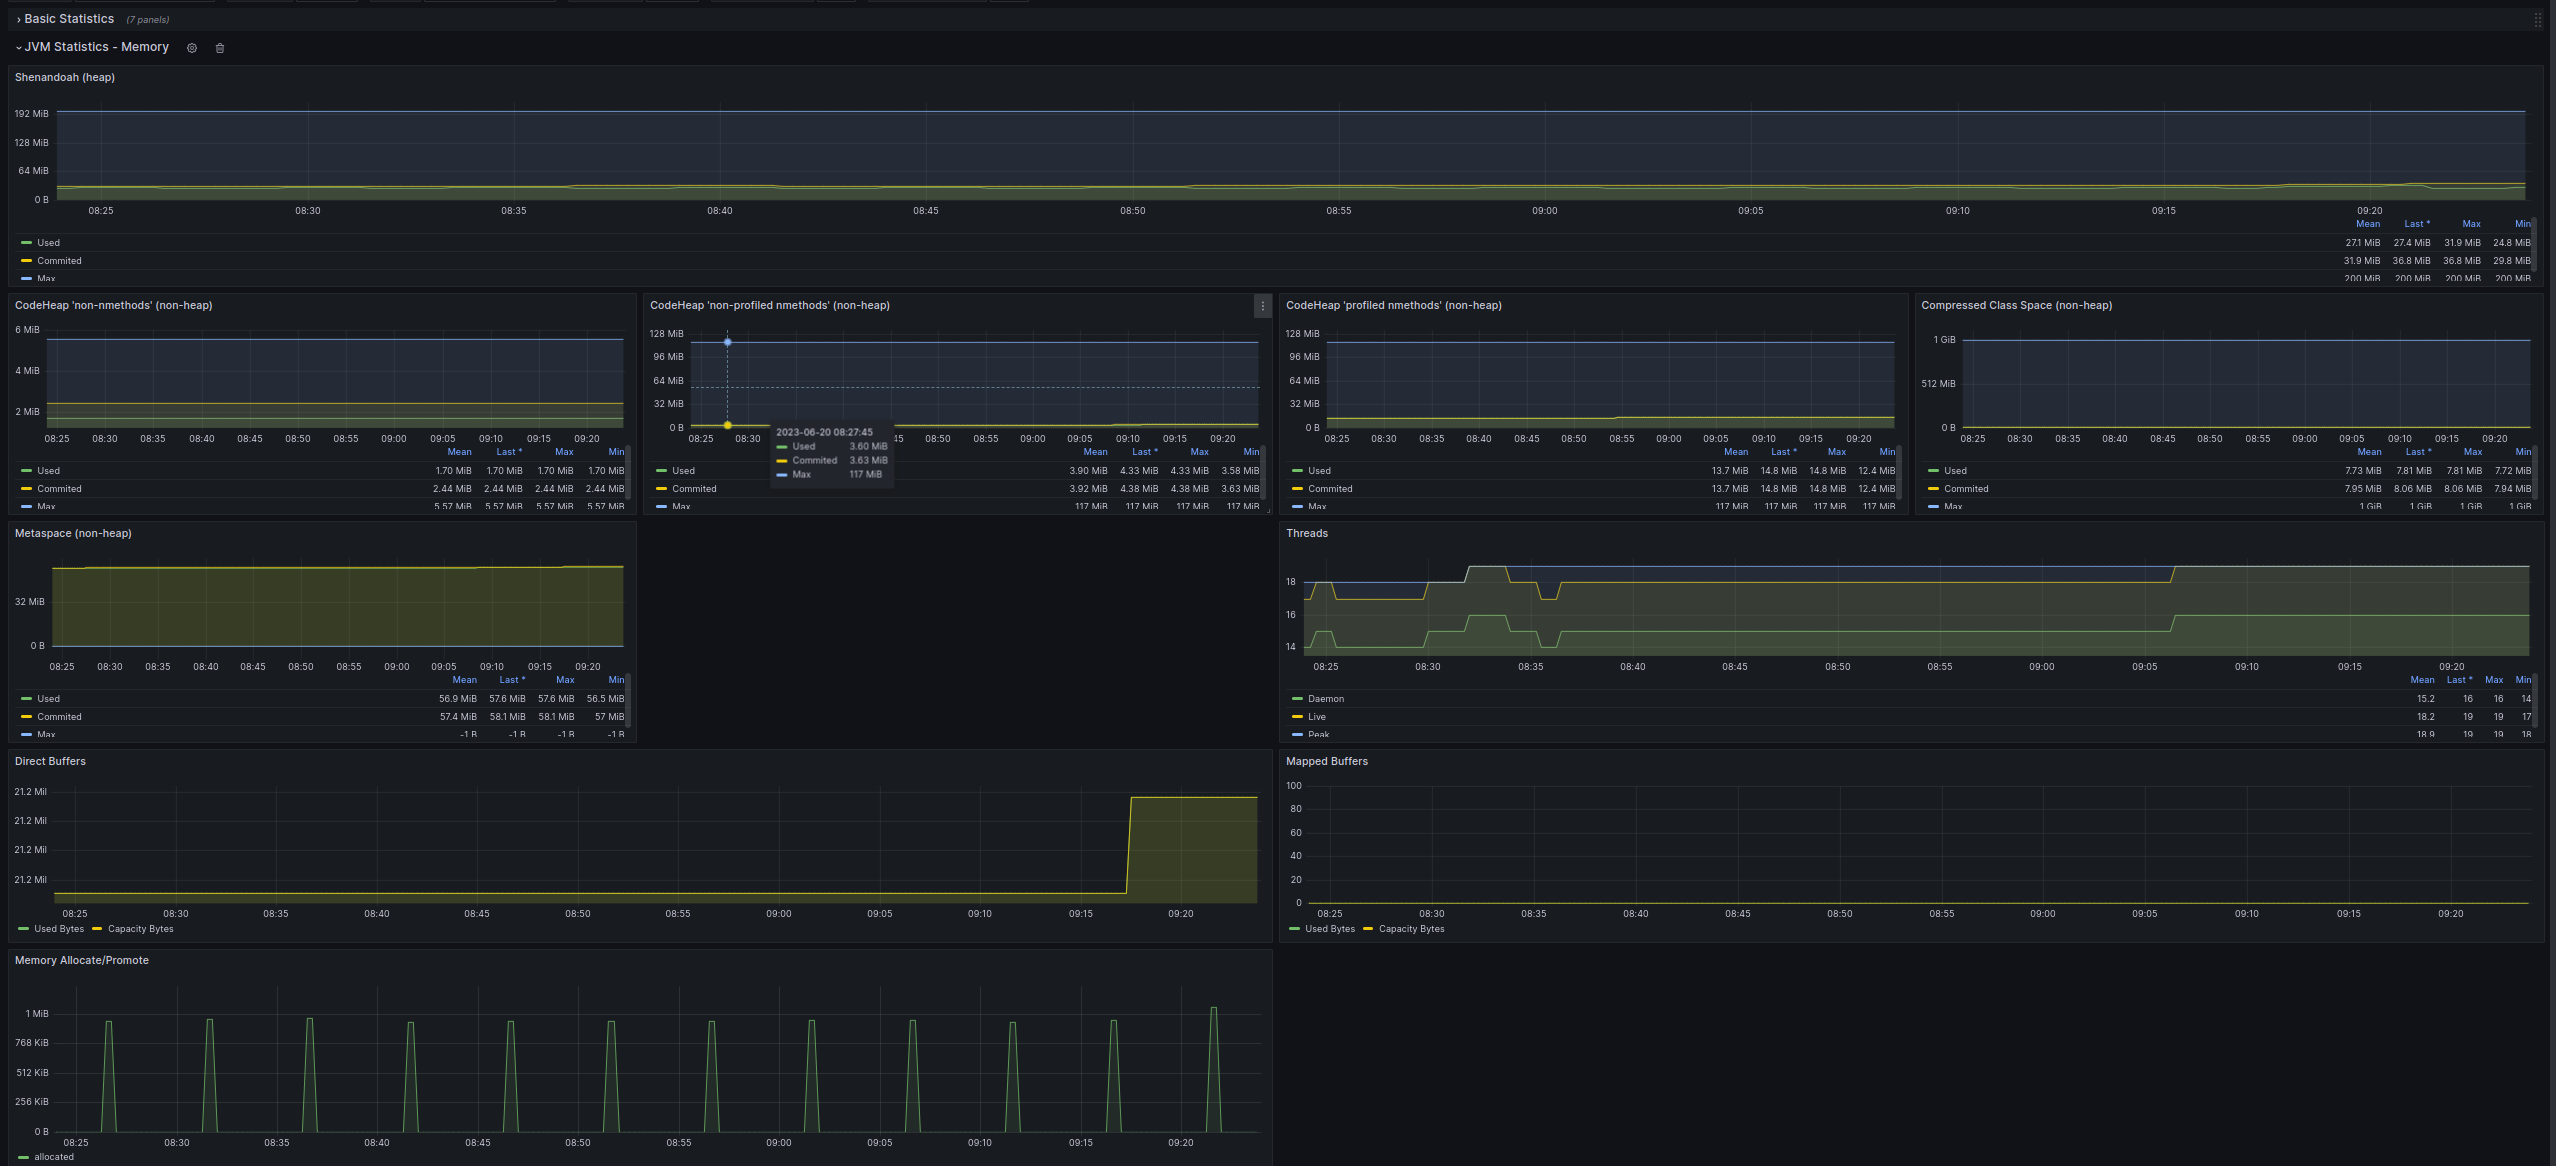Screen dimensions: 2556x1166
Task: Expand the Basic Statistics row
Action: pos(69,19)
